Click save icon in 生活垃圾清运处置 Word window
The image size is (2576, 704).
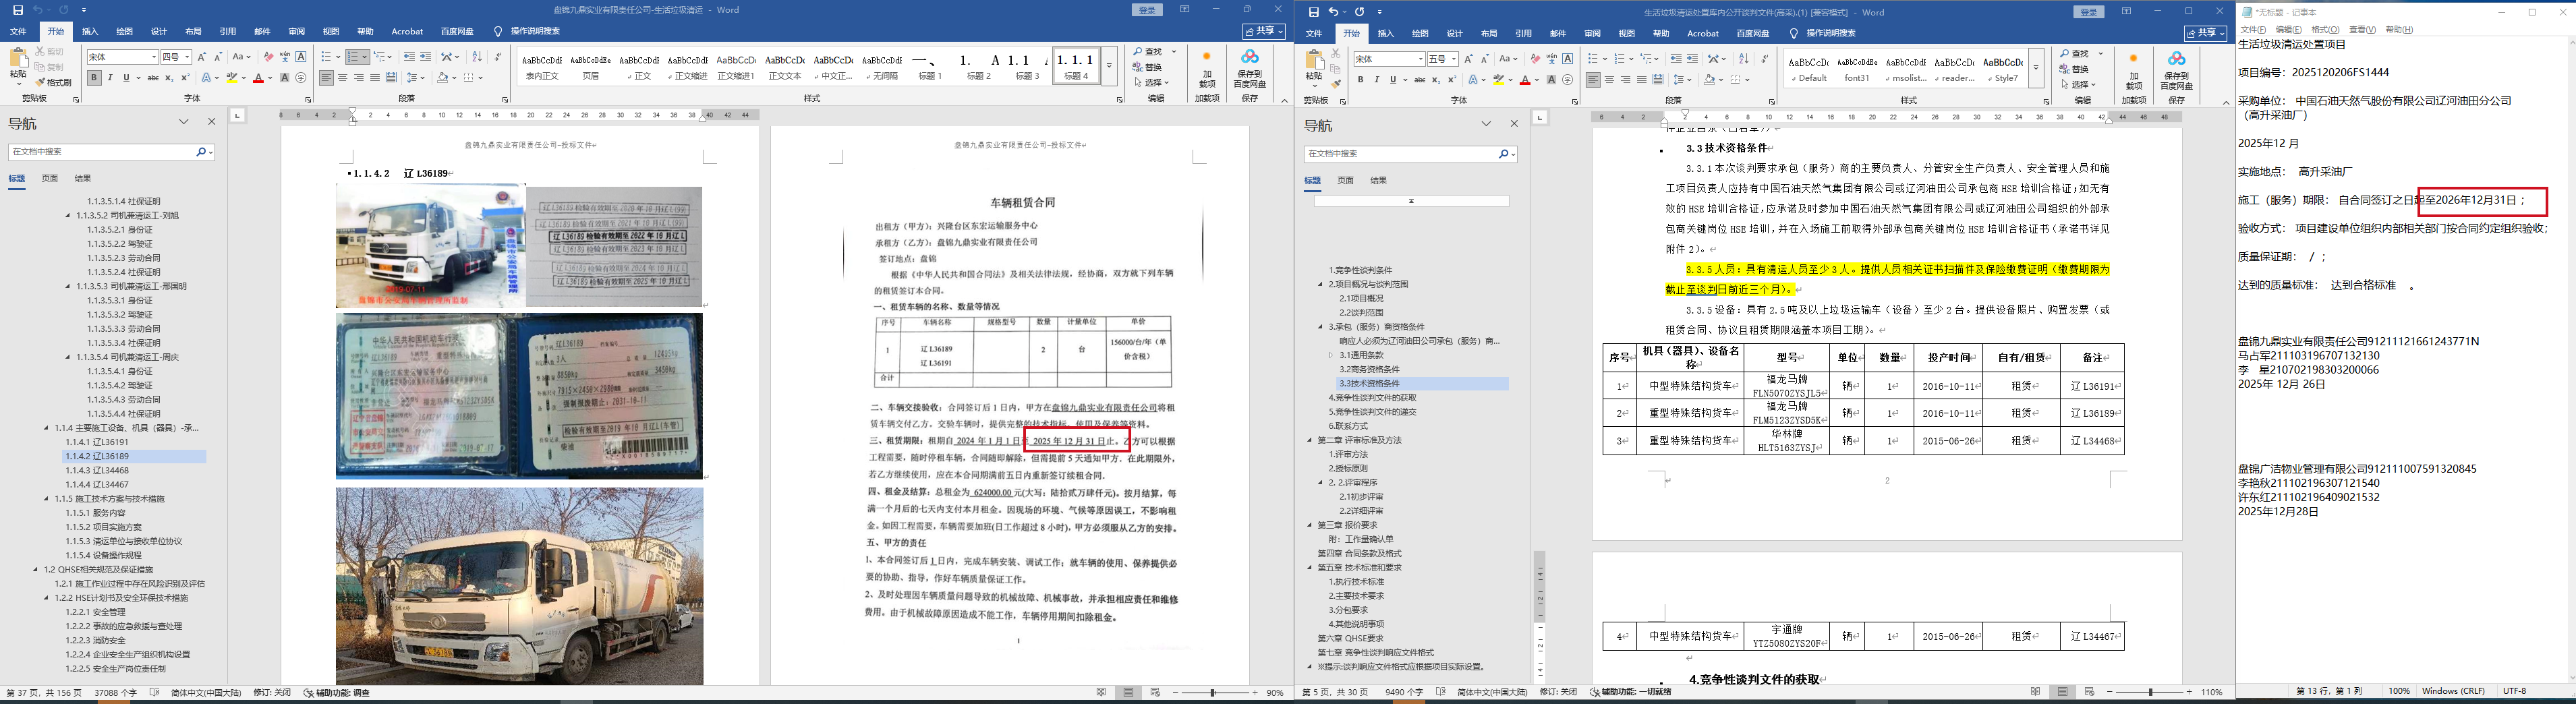coord(1314,12)
